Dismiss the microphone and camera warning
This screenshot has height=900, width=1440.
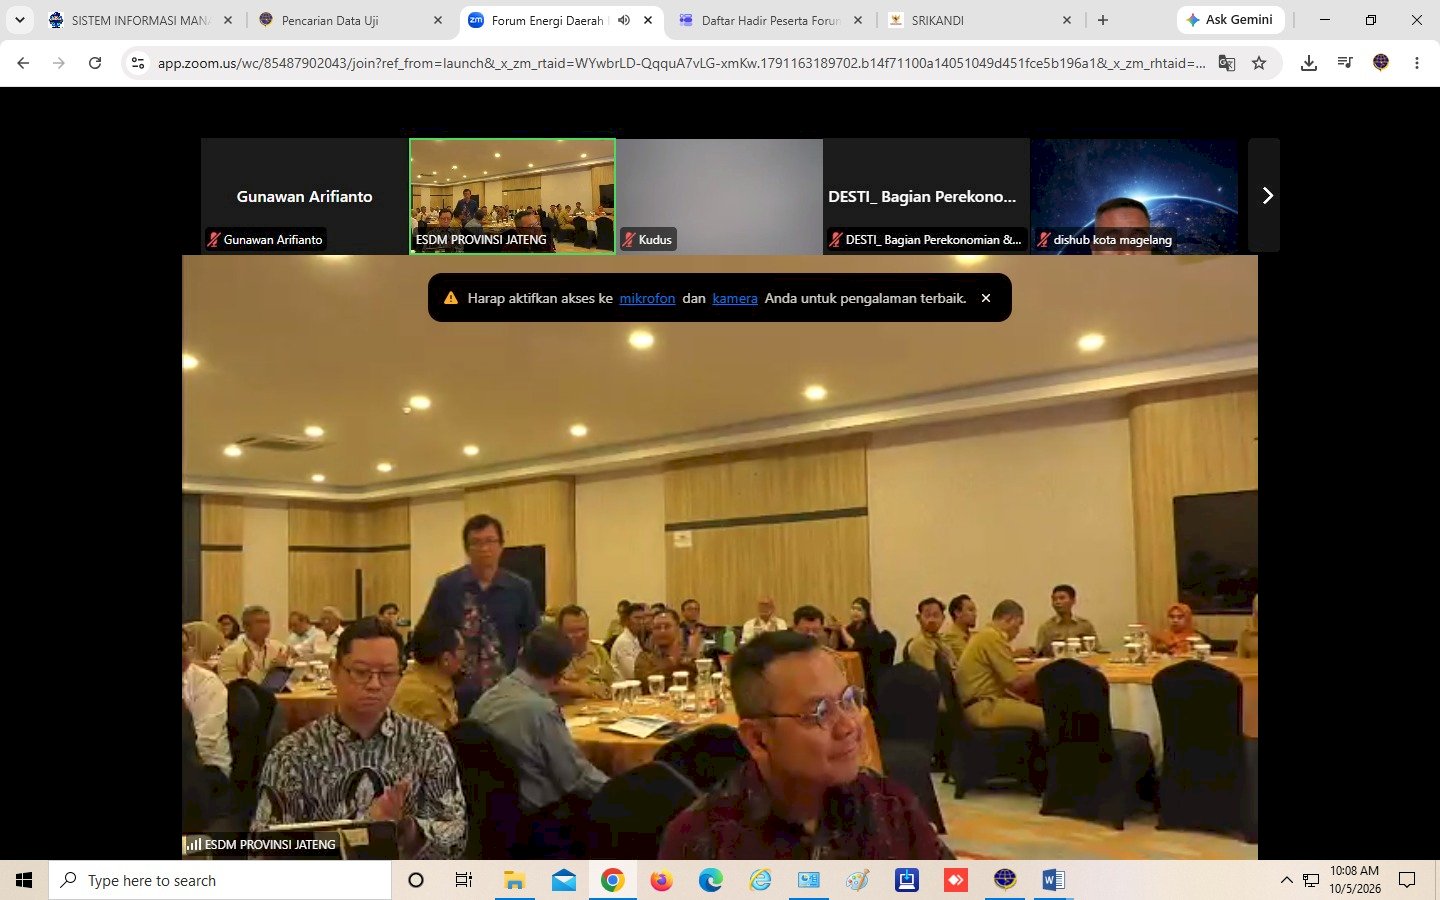click(x=986, y=298)
